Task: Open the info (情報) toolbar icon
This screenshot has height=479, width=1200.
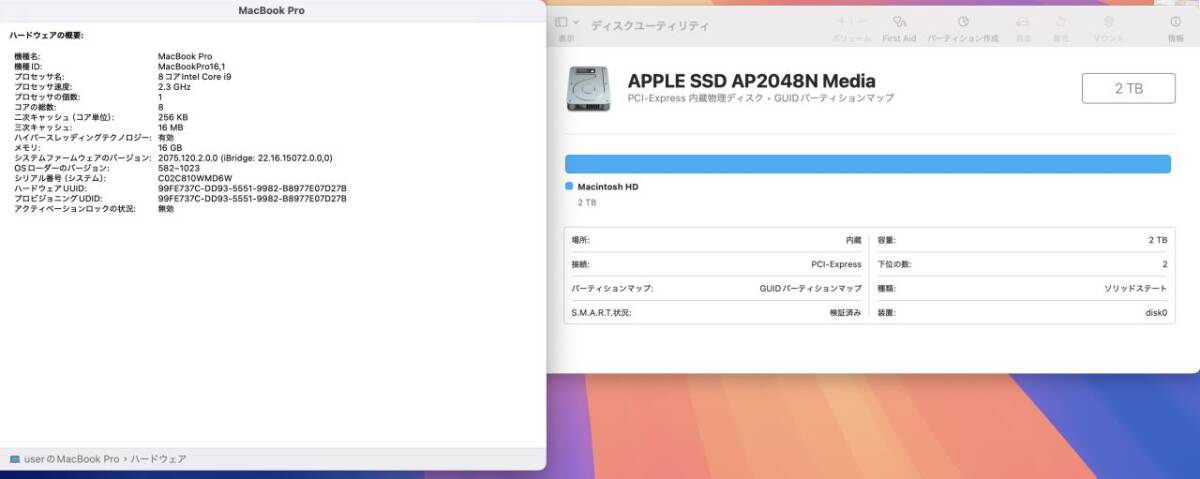Action: click(1176, 21)
